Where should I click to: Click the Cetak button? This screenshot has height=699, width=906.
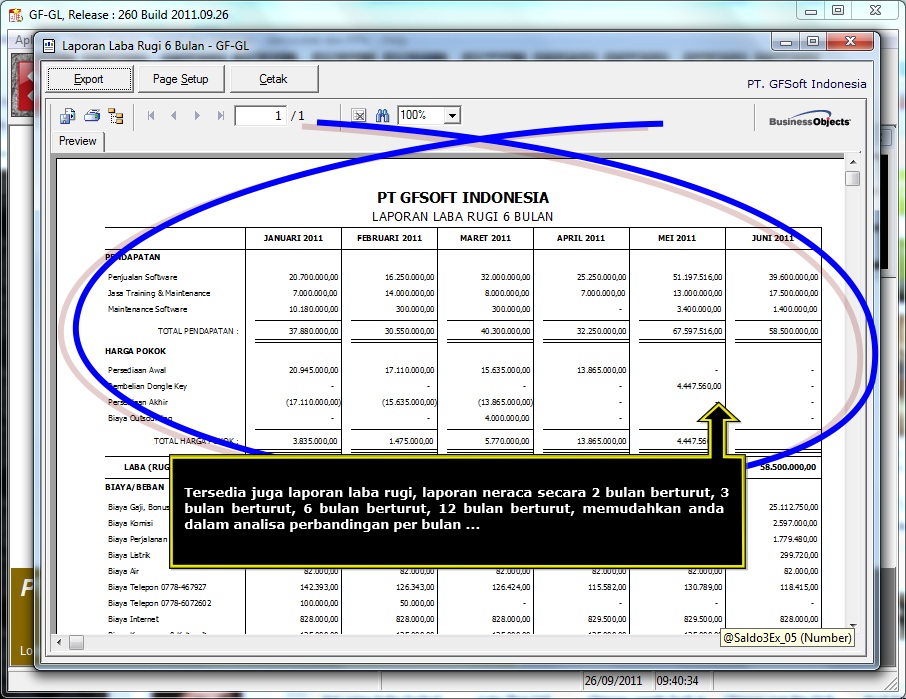(x=274, y=79)
